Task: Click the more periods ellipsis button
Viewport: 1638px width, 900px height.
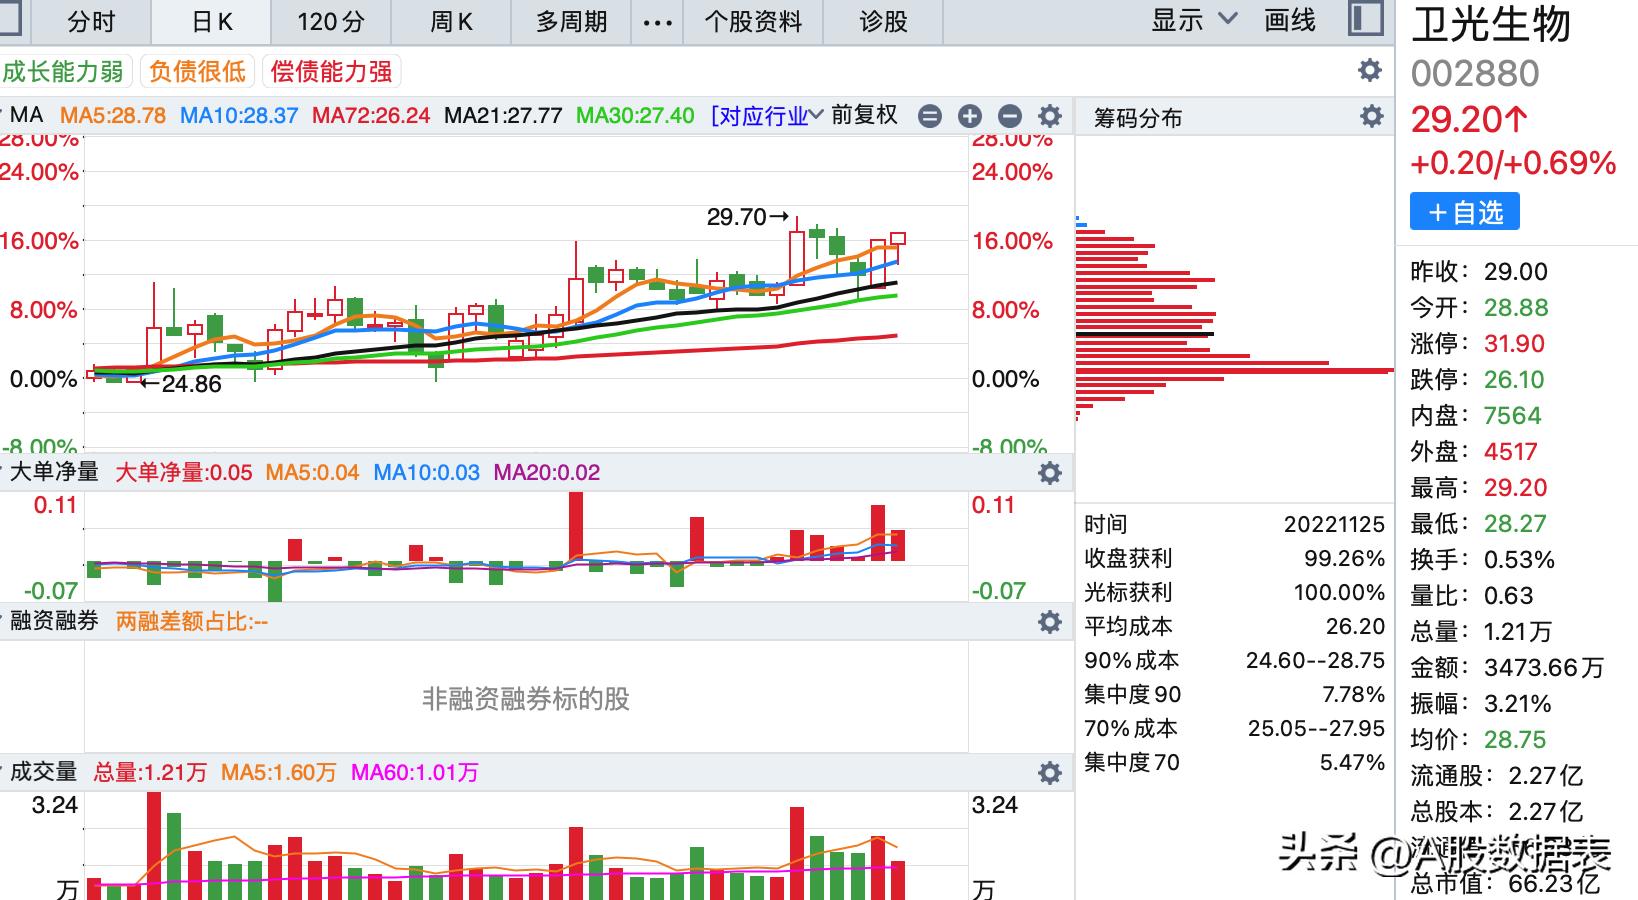Action: point(657,22)
